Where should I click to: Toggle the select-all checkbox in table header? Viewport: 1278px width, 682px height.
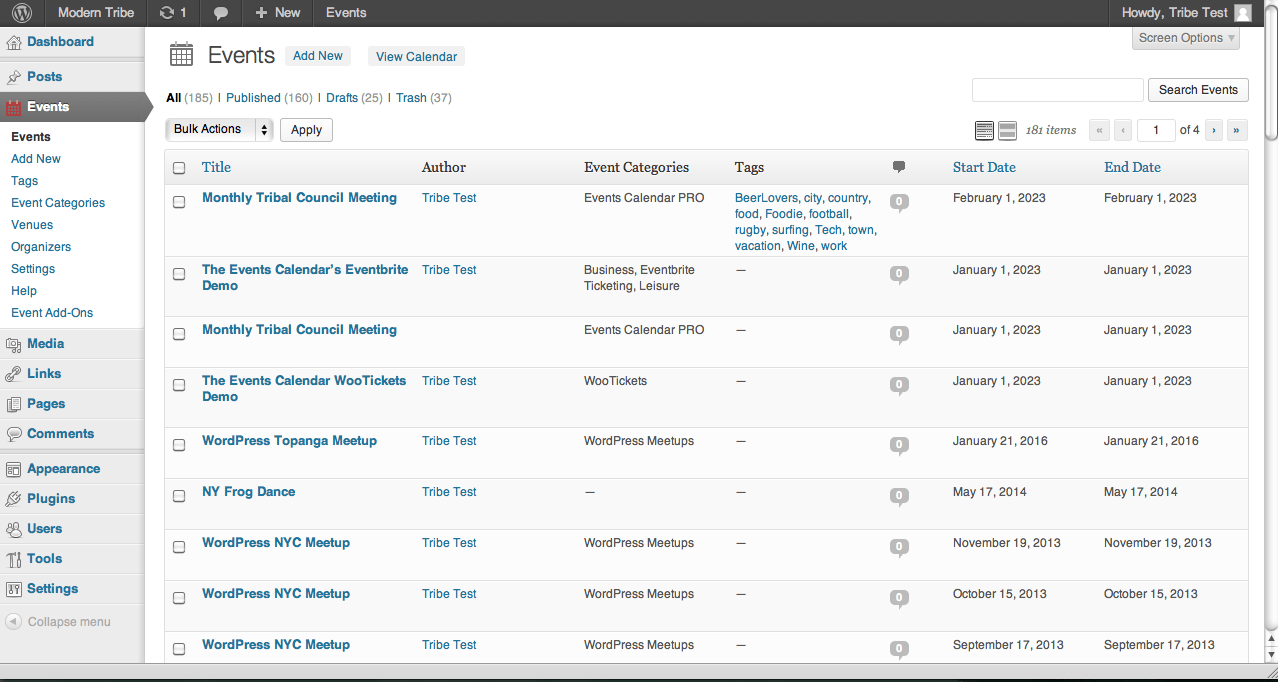179,168
